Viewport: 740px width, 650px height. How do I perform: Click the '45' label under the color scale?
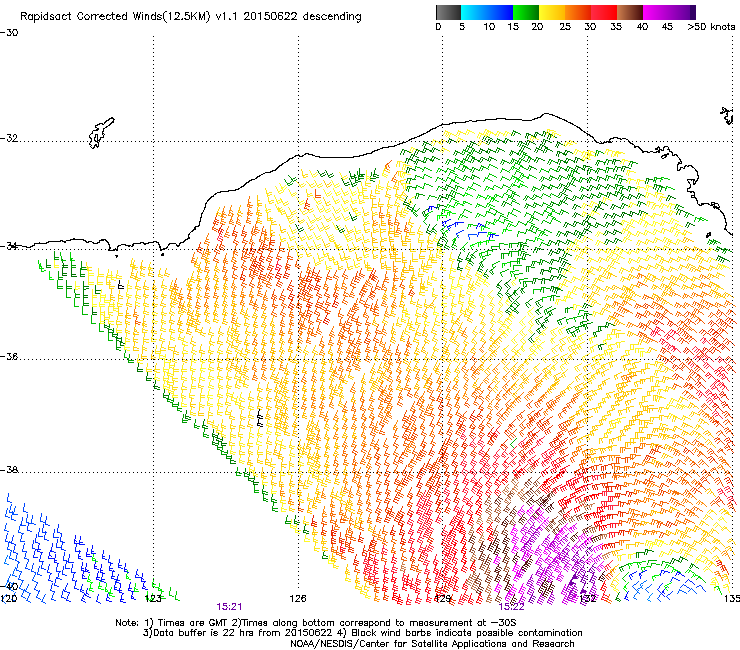coord(667,27)
